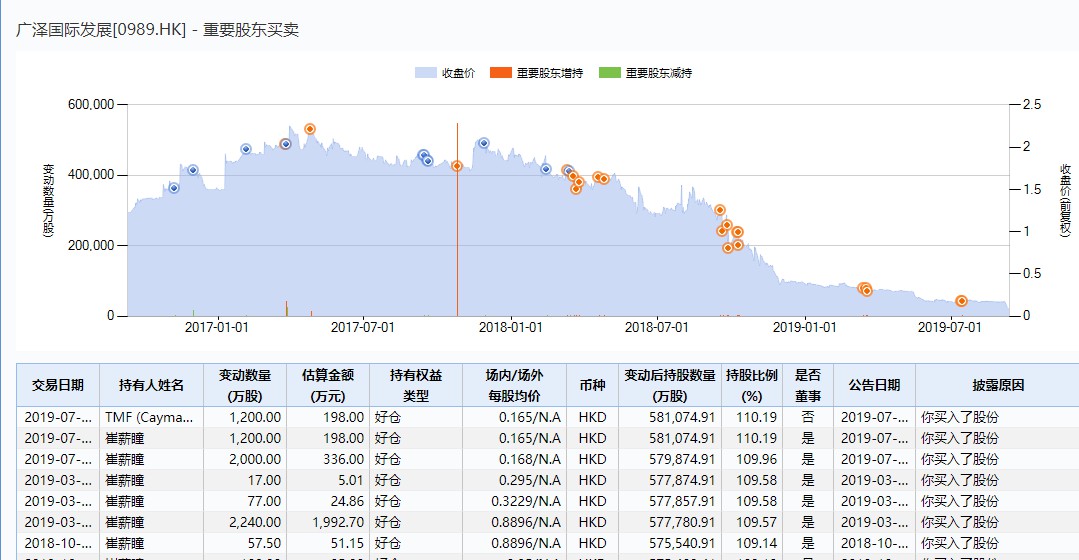Click the orange marker at the highest price peak
1079x560 pixels.
point(310,129)
